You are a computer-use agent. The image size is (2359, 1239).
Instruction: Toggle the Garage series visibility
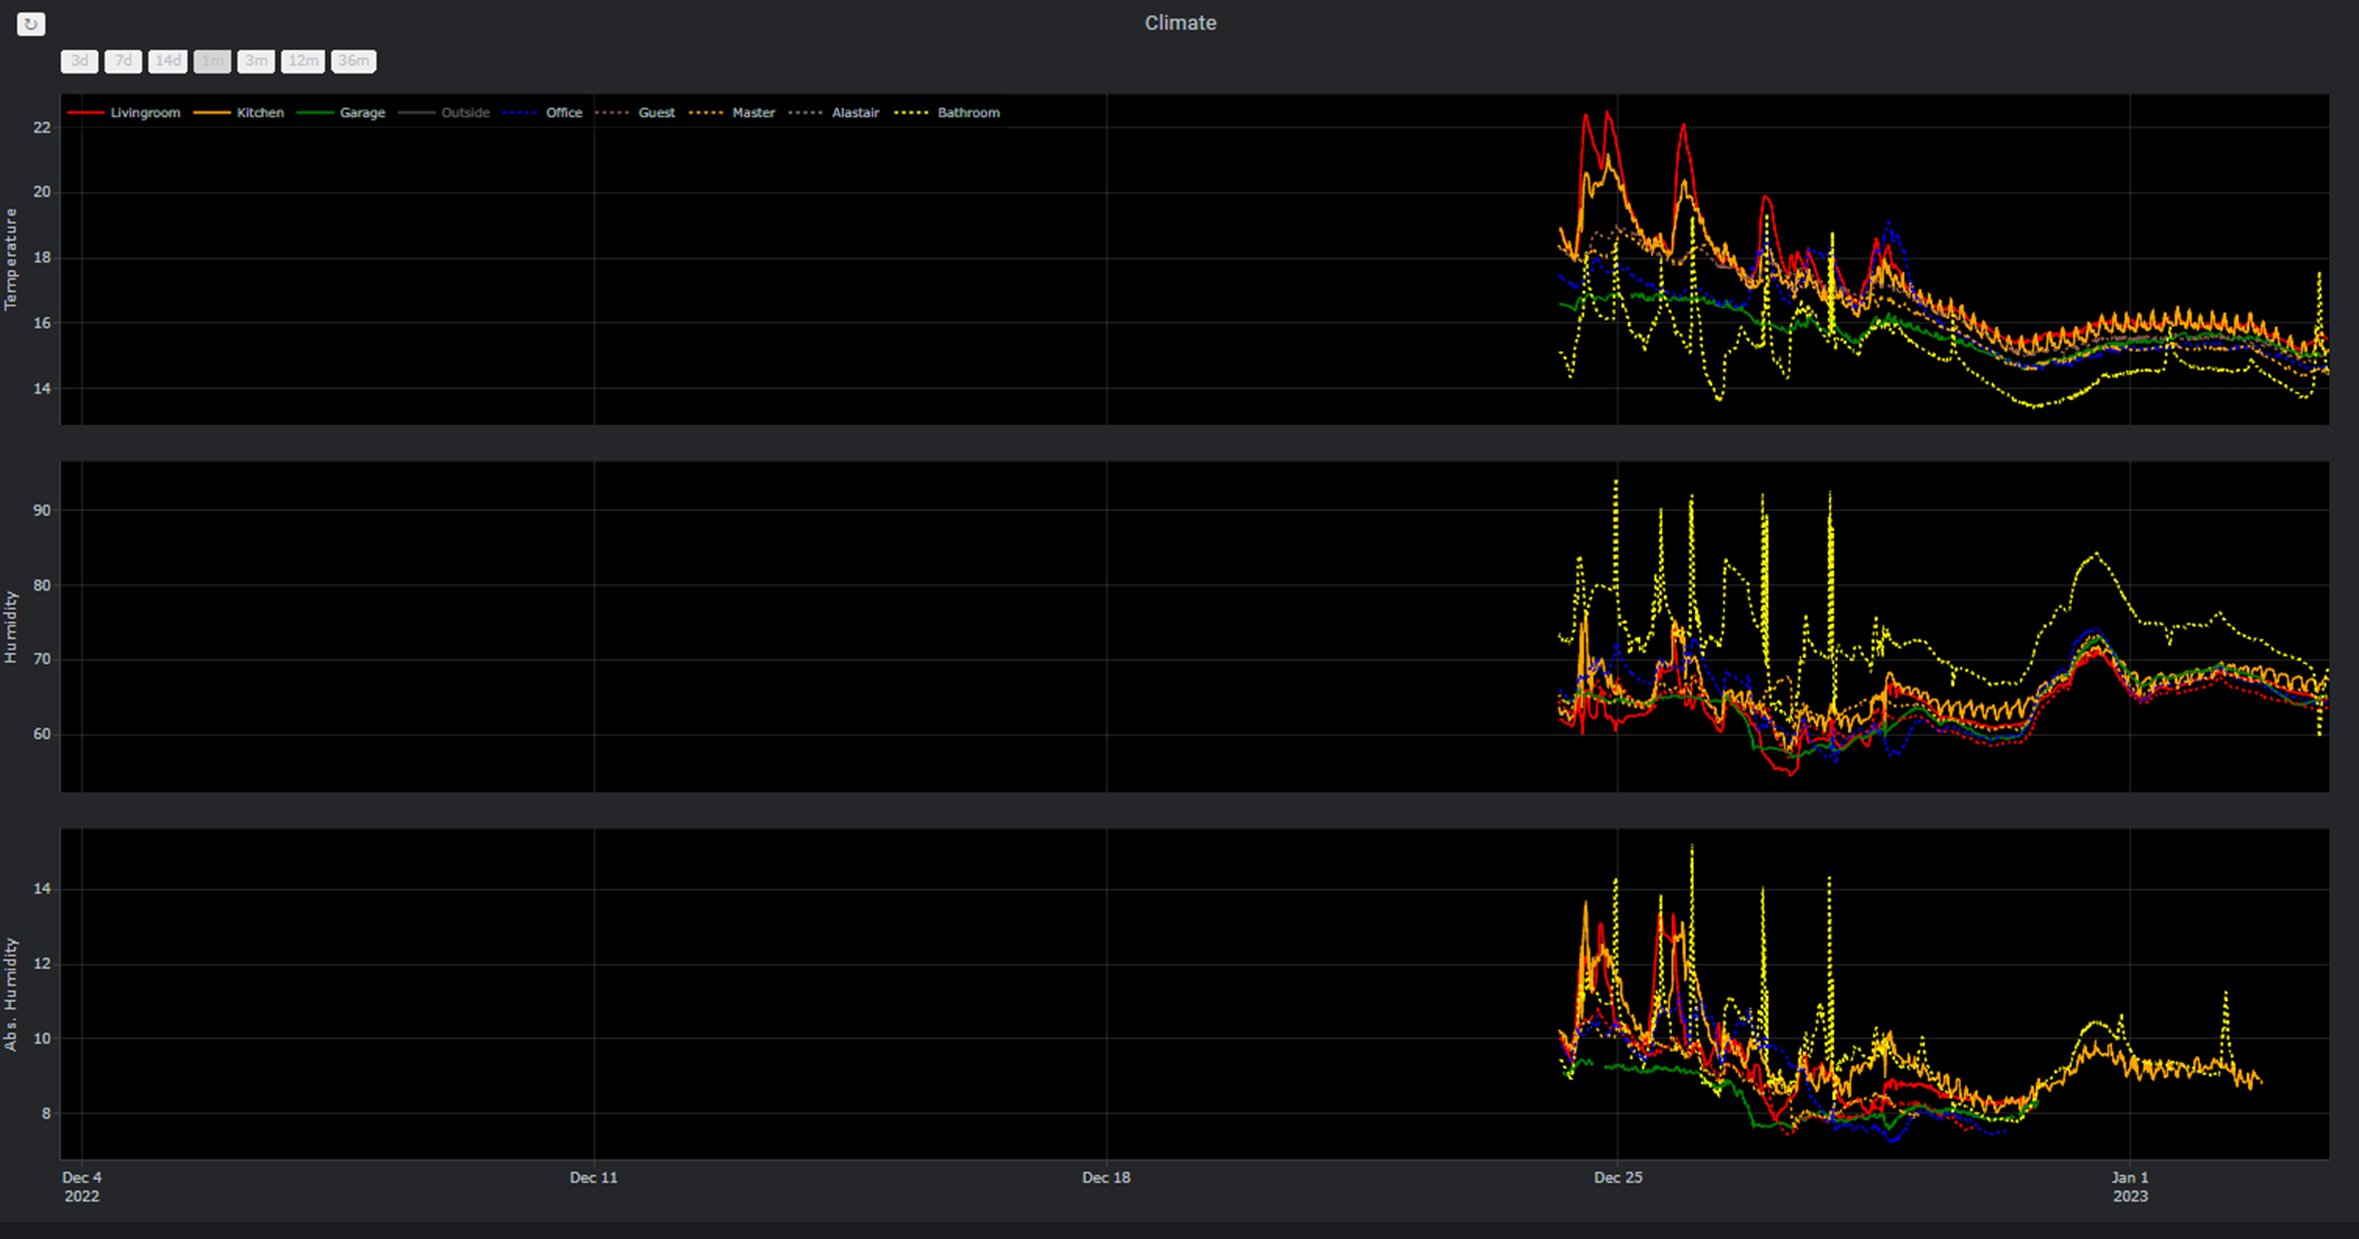click(361, 113)
